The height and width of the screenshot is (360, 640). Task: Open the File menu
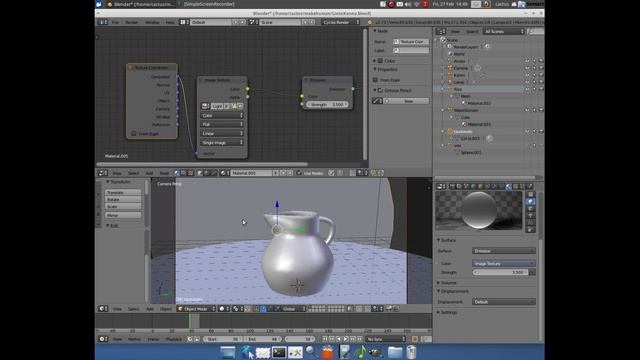click(116, 22)
